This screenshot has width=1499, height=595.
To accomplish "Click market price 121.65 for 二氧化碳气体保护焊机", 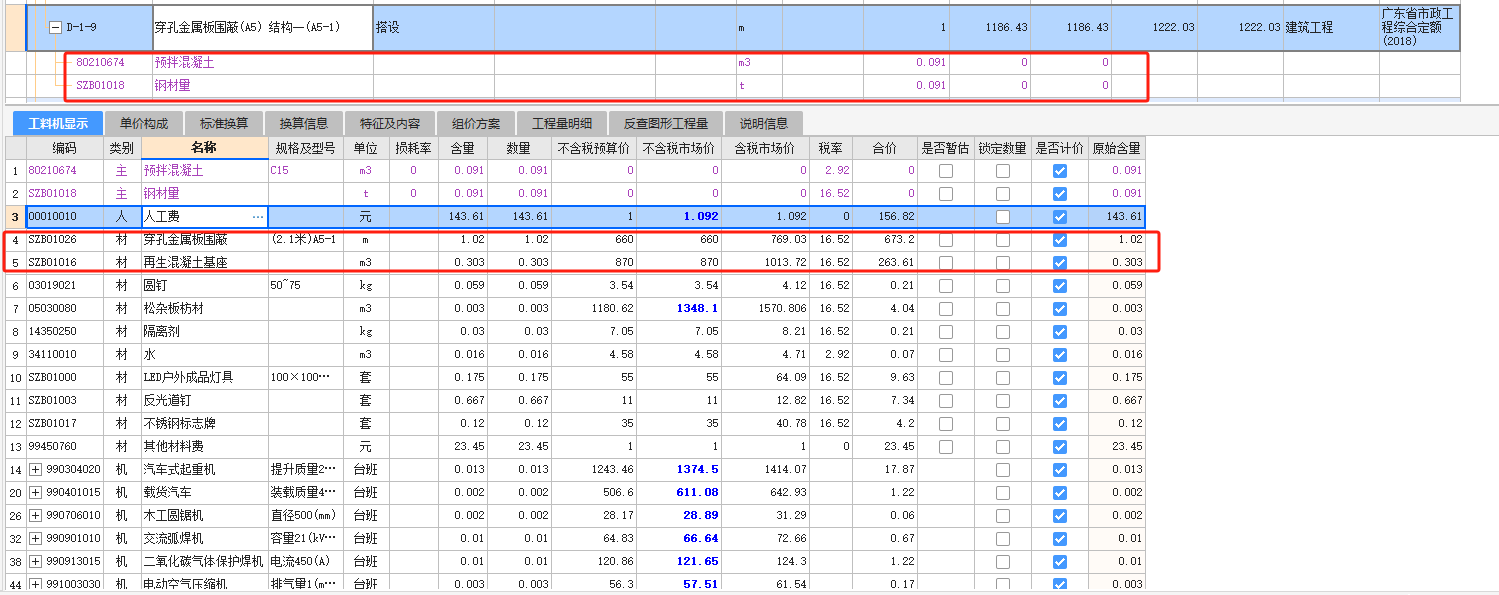I will 680,562.
